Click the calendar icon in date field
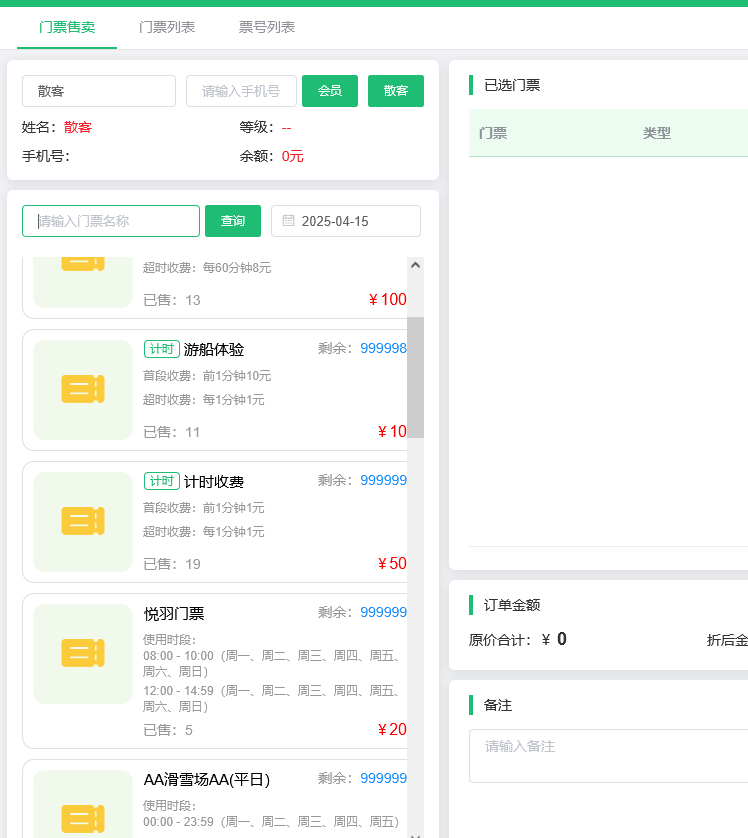Image resolution: width=748 pixels, height=838 pixels. 288,220
